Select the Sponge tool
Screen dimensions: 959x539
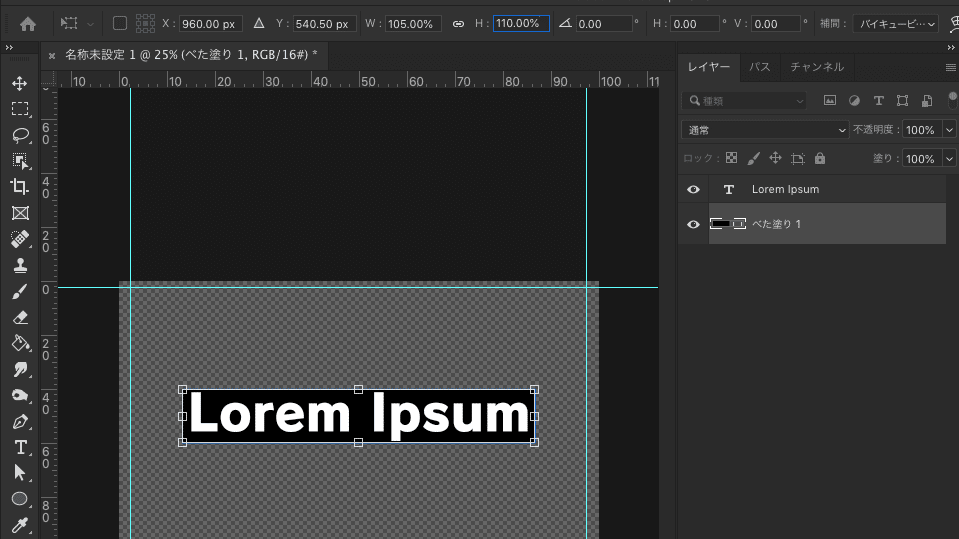(20, 396)
